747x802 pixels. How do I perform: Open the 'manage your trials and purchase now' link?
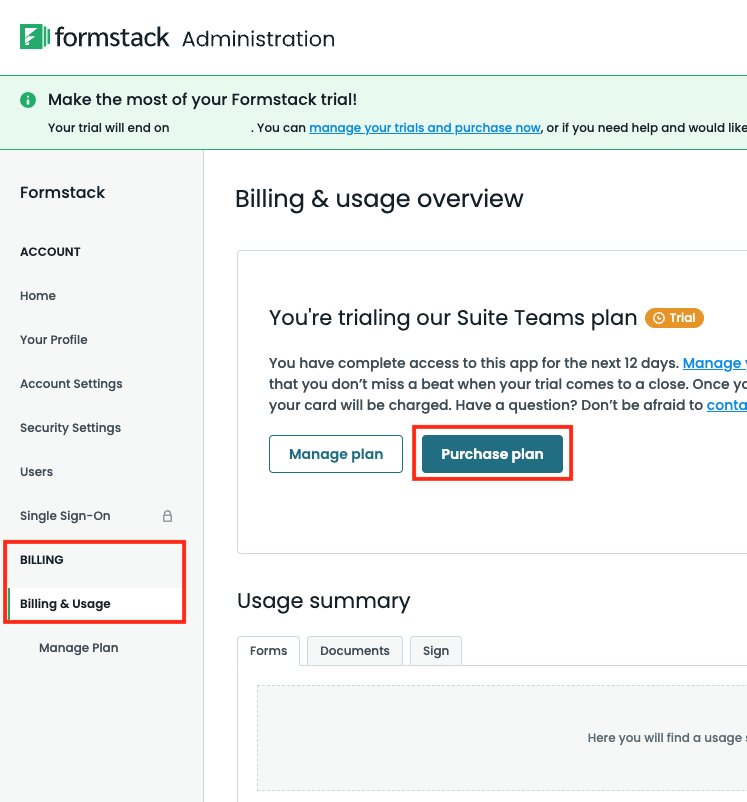[425, 128]
